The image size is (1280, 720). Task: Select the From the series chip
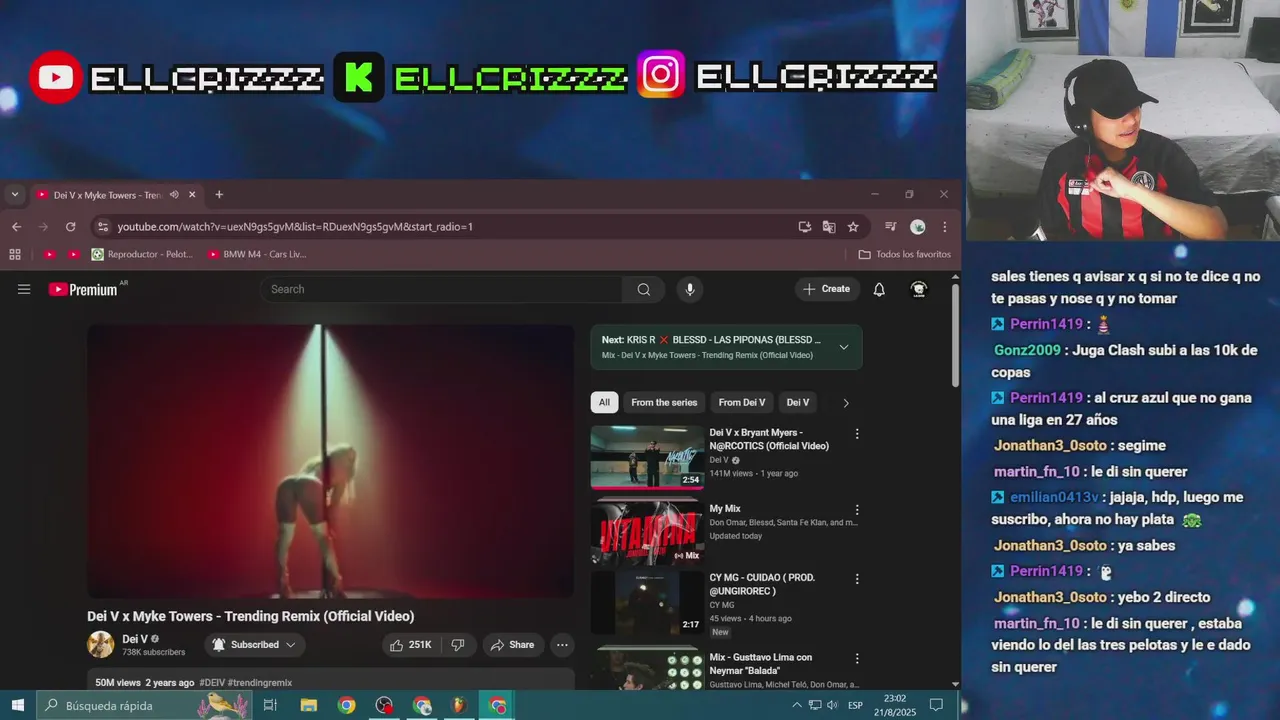pos(664,403)
